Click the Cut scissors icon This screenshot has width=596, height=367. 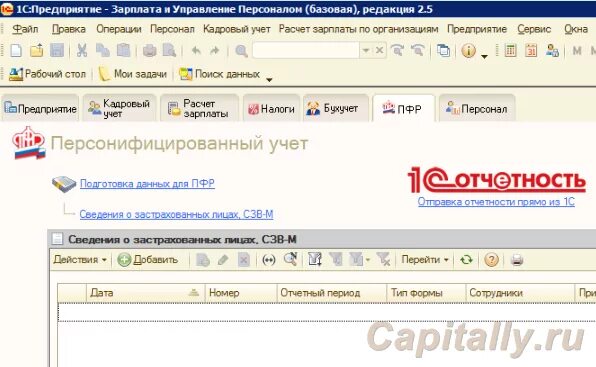[x=82, y=50]
